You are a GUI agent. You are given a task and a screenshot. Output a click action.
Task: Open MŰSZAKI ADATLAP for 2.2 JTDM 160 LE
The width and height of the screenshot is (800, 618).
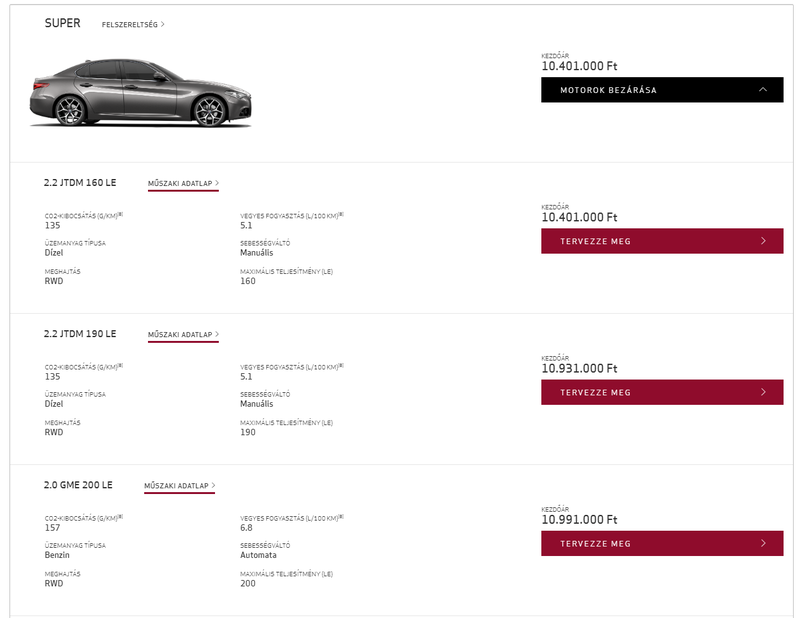(183, 183)
